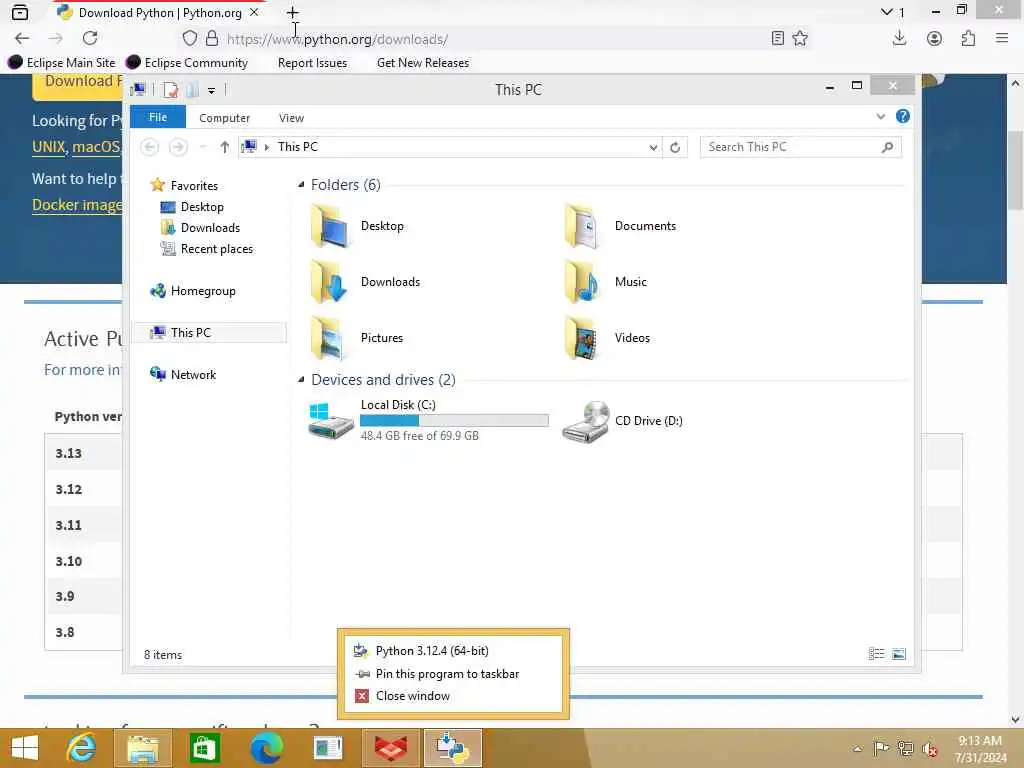Select Homegroup in navigation pane

click(x=202, y=291)
